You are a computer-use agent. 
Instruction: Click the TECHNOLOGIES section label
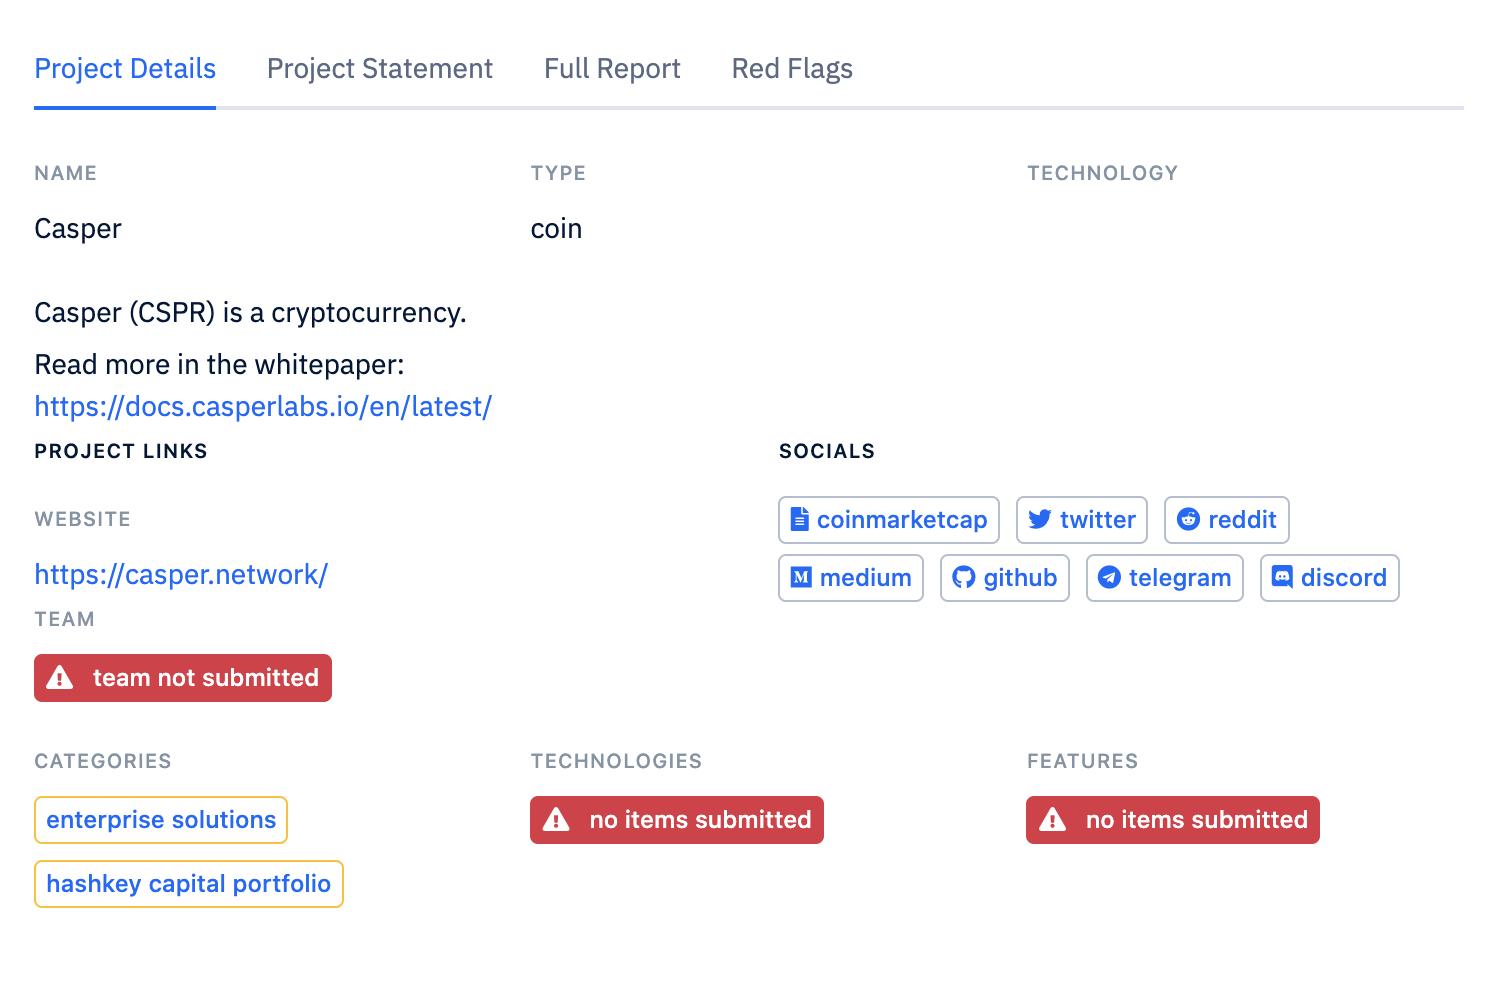(616, 761)
